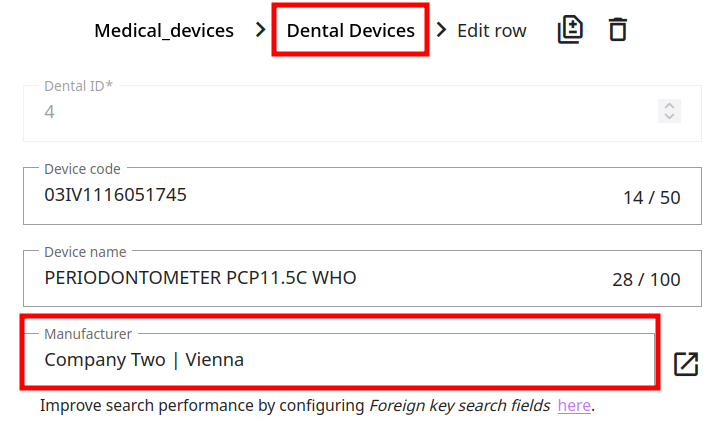Click the chevron before Edit row
This screenshot has width=727, height=440.
(x=441, y=31)
